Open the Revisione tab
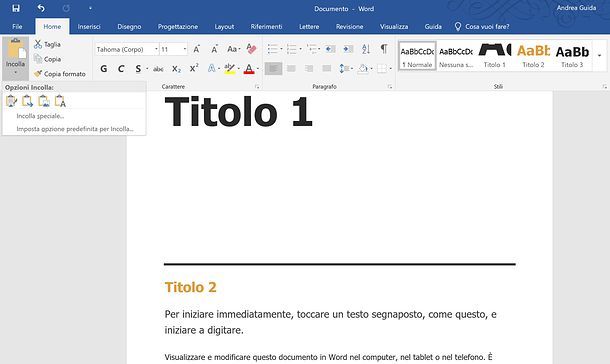610x364 pixels. 350,26
